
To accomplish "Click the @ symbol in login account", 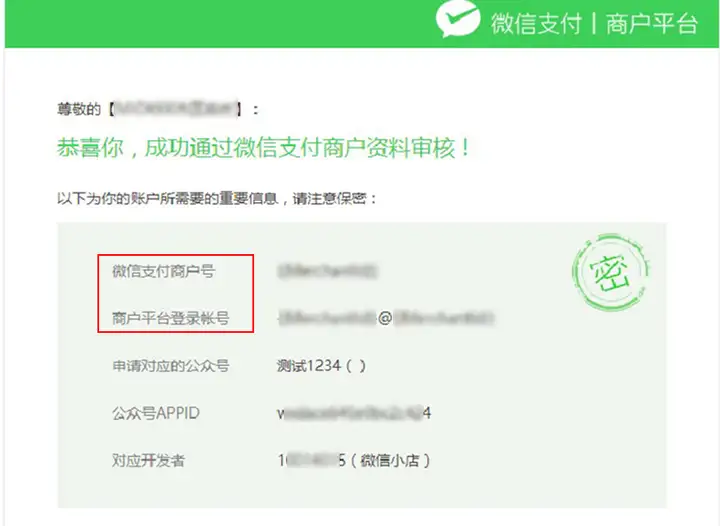I will (x=385, y=318).
